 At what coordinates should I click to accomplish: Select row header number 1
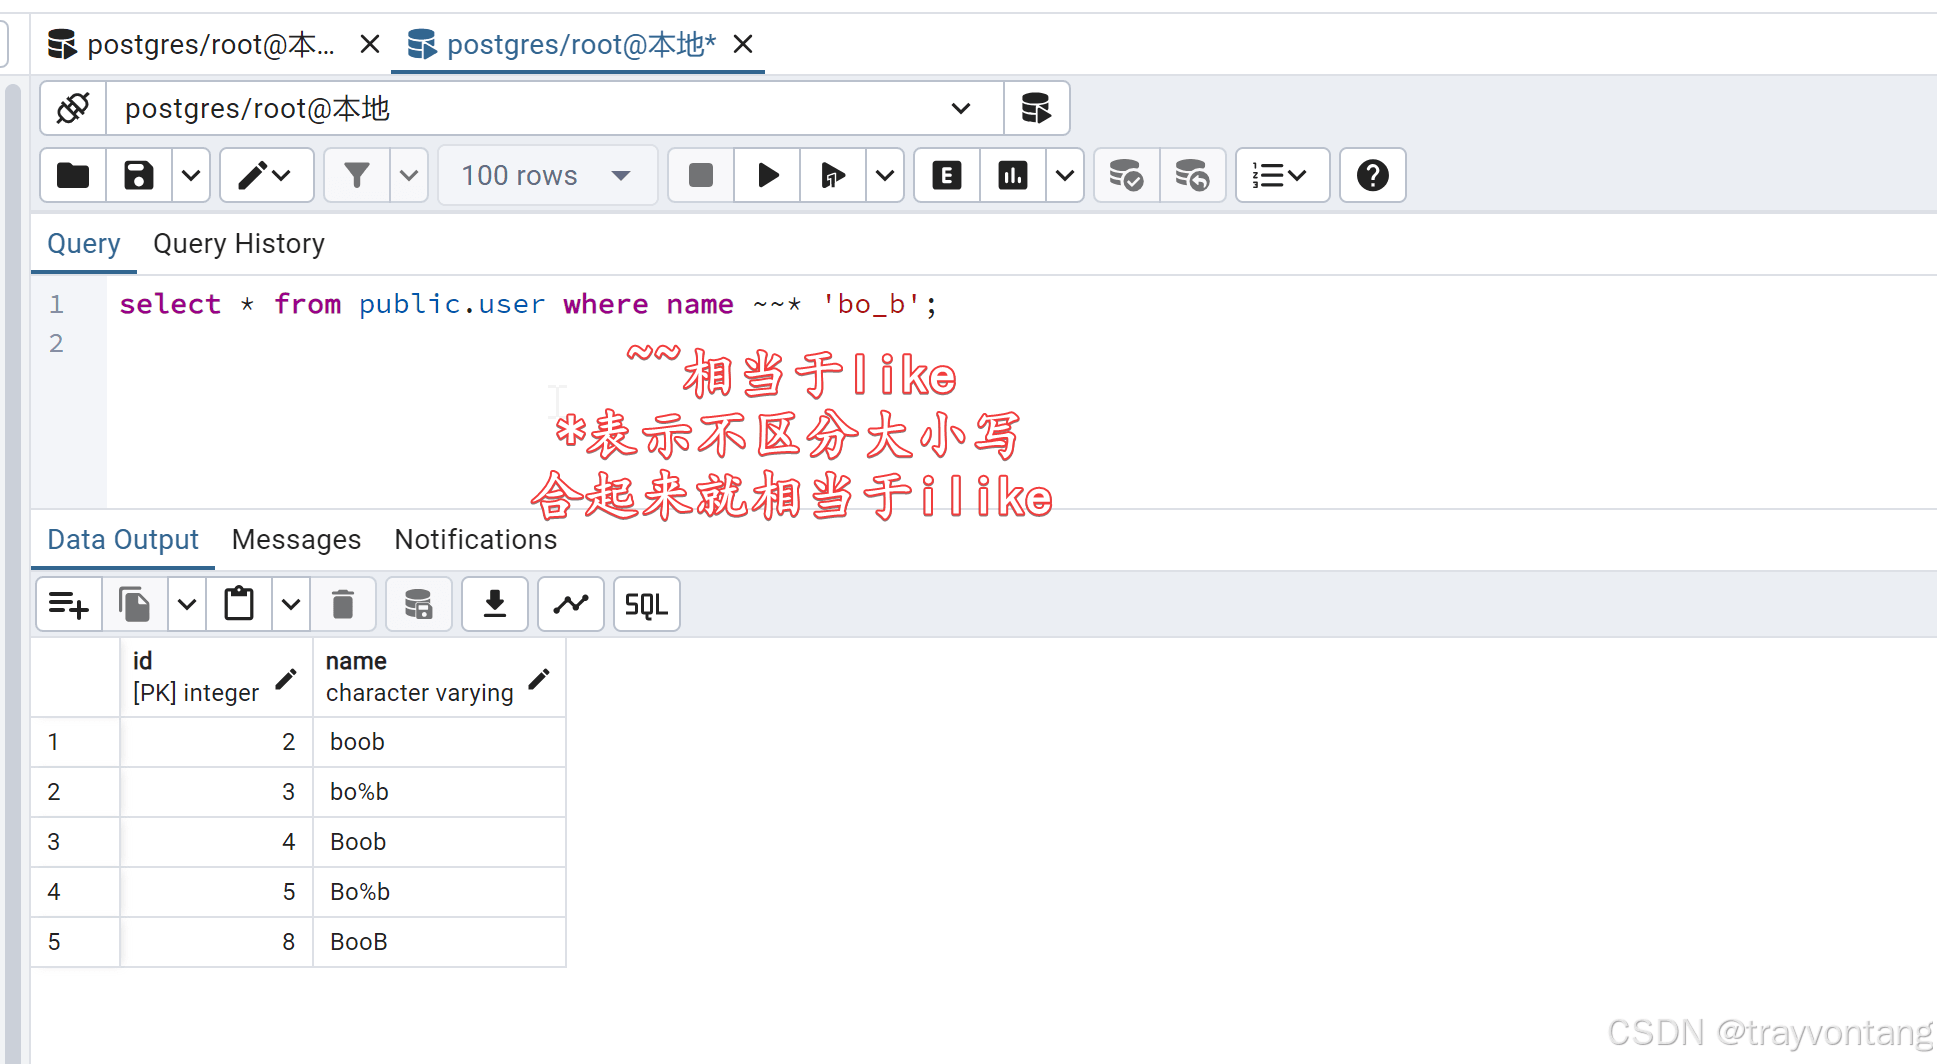(x=75, y=742)
